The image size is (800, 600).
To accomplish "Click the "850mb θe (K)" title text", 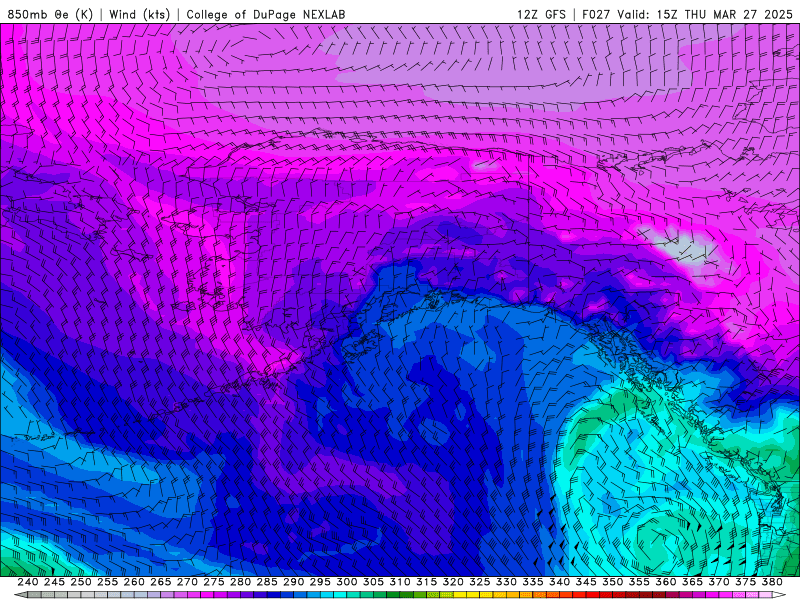I will [x=50, y=14].
